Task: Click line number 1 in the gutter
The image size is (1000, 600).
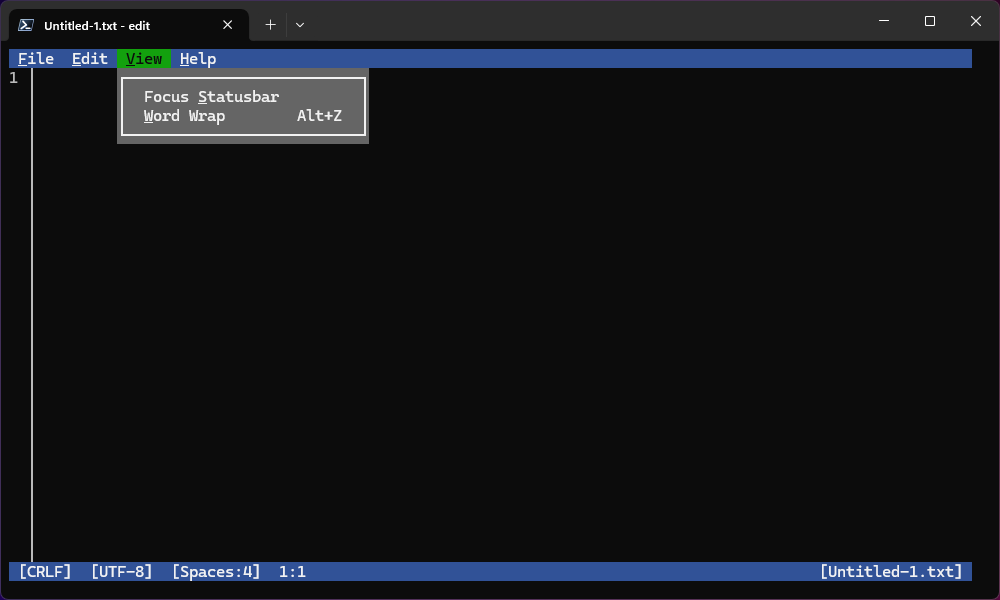Action: tap(13, 78)
